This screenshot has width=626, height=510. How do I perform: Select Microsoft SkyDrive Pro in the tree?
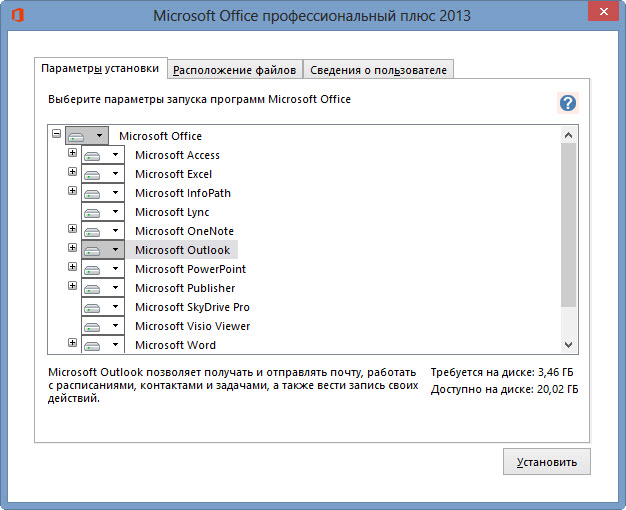click(x=192, y=307)
